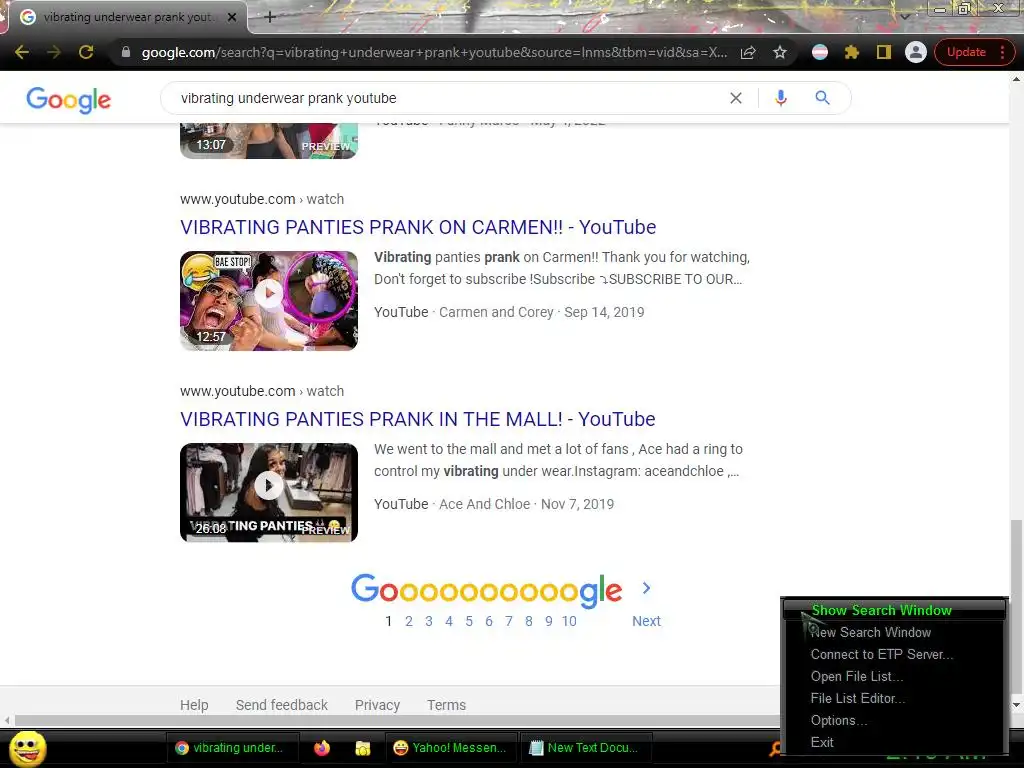Viewport: 1024px width, 768px height.
Task: Go to results page 3
Action: coord(429,621)
